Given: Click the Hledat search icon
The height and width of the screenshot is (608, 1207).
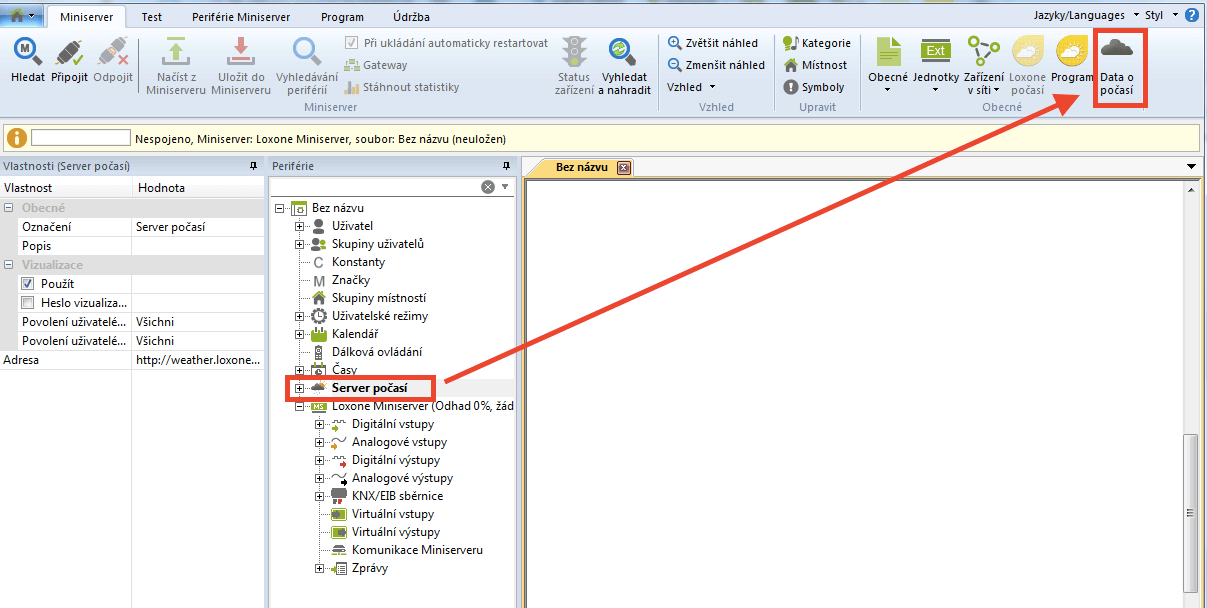Looking at the screenshot, I should click(28, 53).
